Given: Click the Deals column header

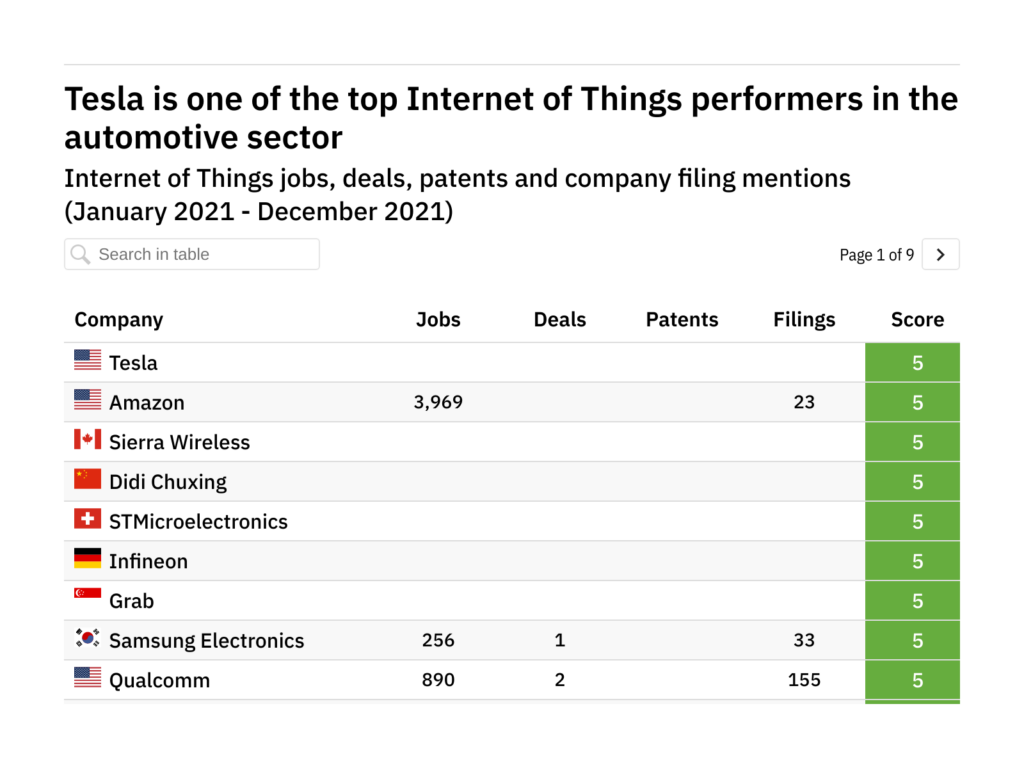Looking at the screenshot, I should (560, 320).
